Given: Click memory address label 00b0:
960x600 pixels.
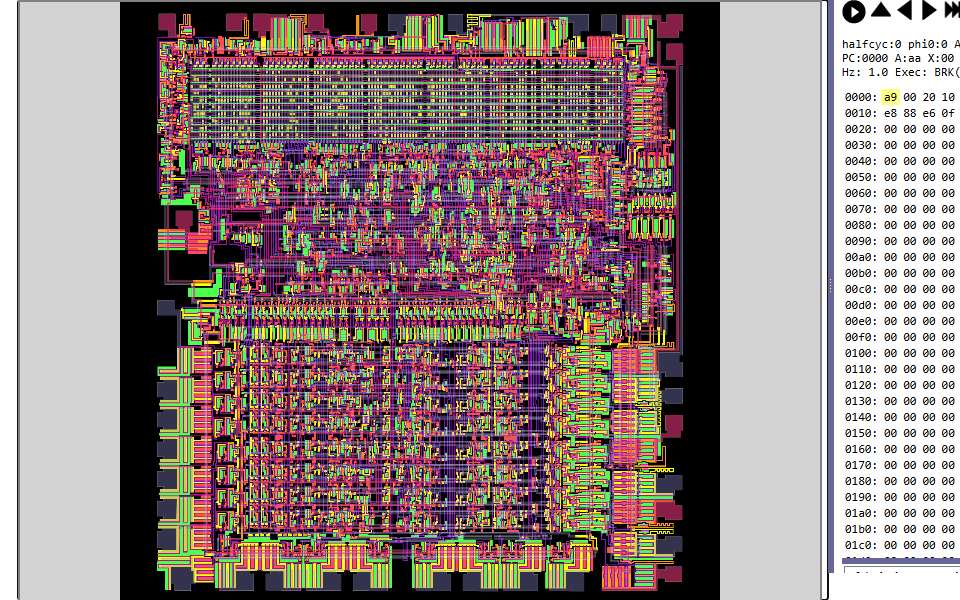Looking at the screenshot, I should [x=861, y=273].
